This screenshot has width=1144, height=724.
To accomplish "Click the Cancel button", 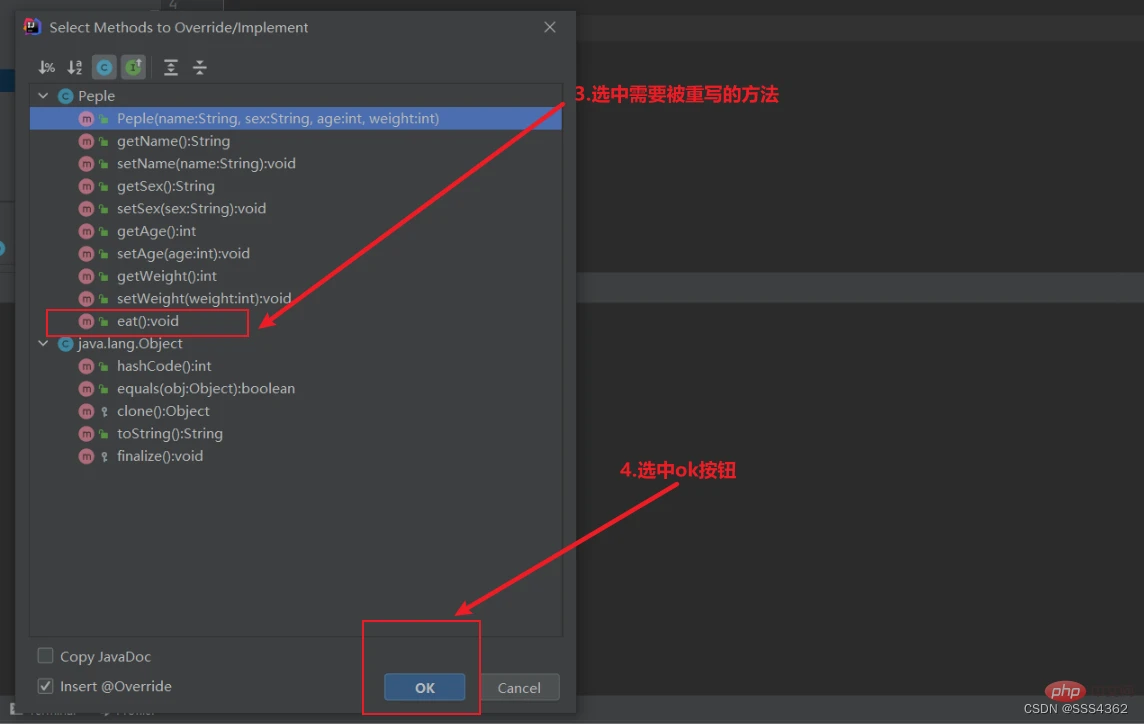I will coord(519,688).
